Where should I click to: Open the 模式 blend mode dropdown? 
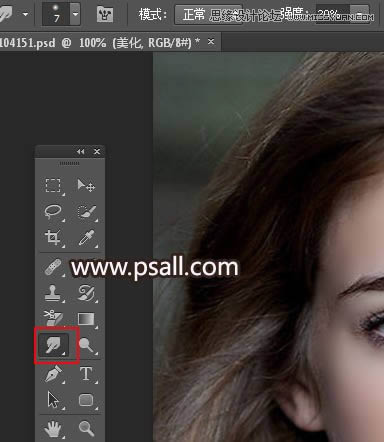pos(208,14)
